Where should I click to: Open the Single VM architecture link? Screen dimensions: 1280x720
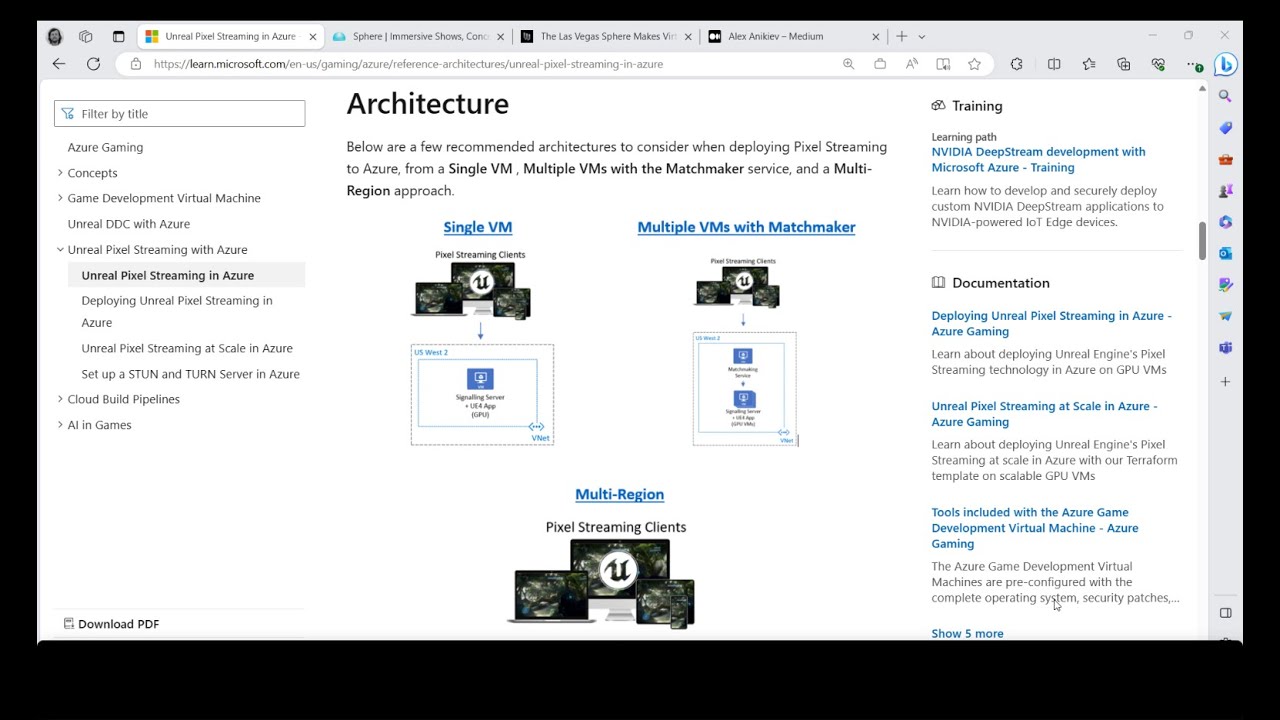point(478,227)
